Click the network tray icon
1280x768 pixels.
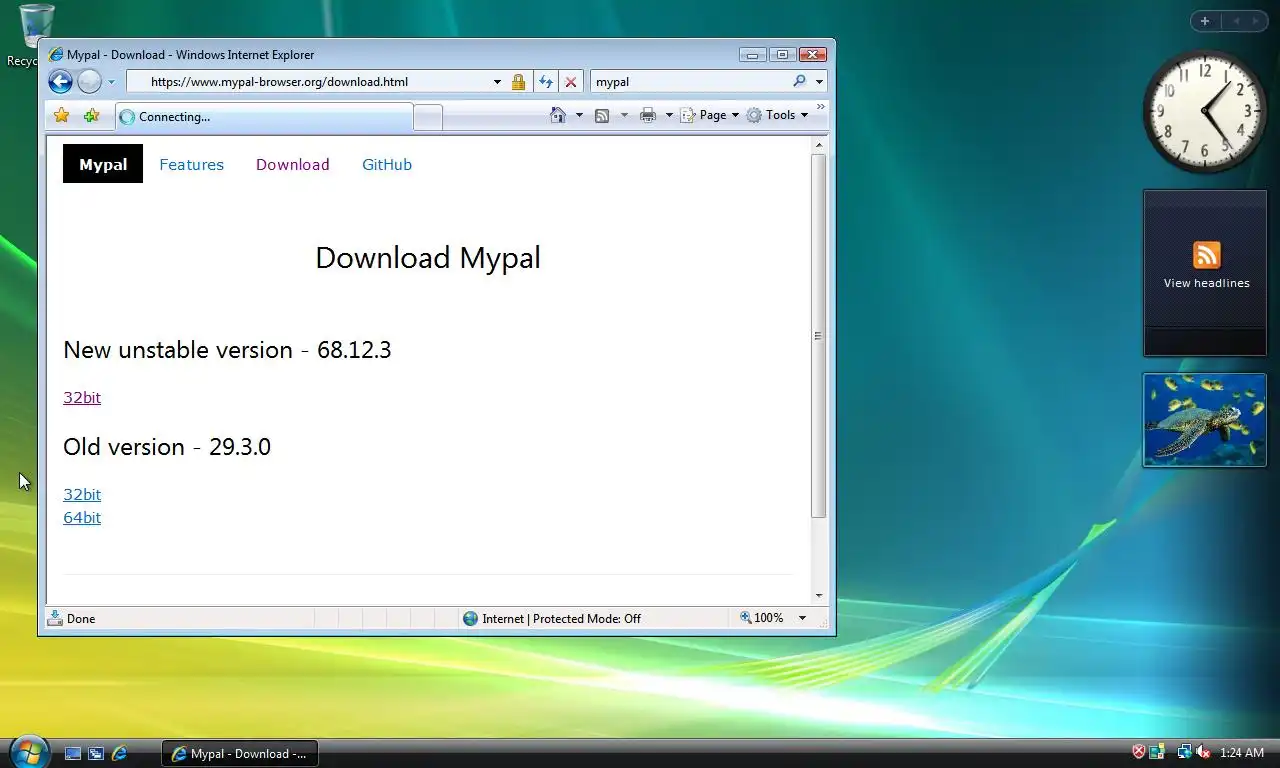pyautogui.click(x=1184, y=752)
